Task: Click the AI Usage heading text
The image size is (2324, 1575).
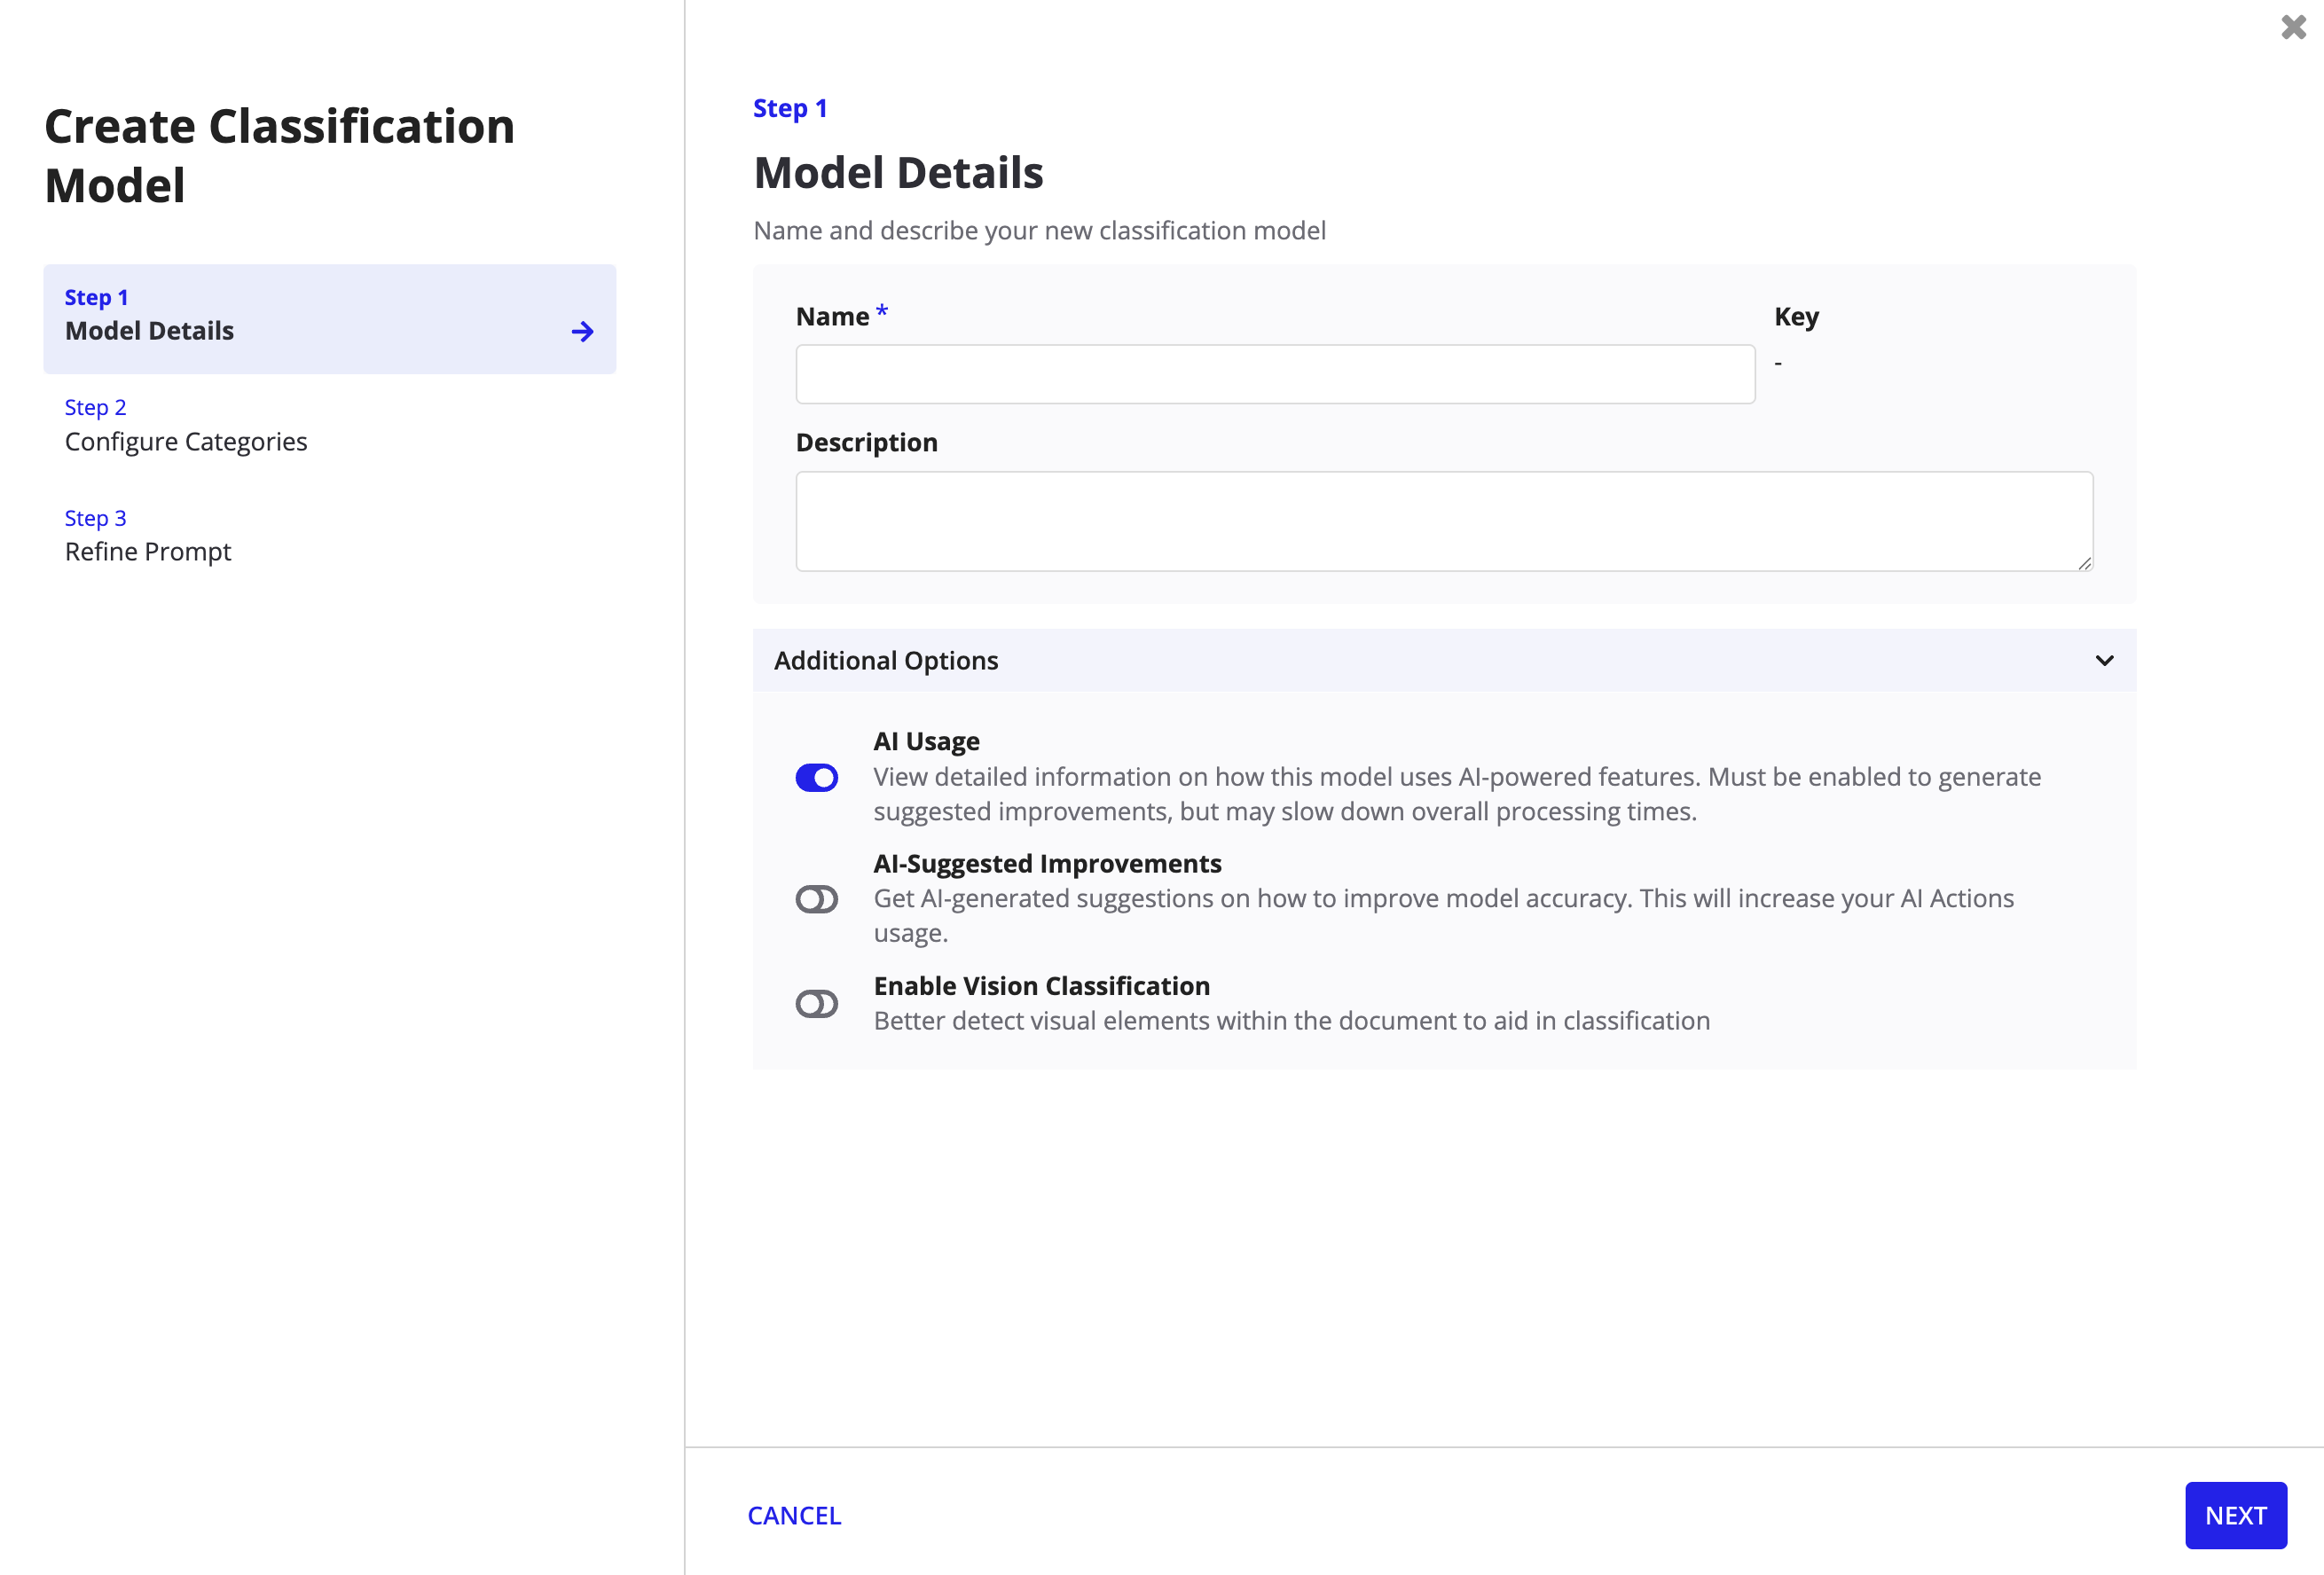Action: (x=926, y=742)
